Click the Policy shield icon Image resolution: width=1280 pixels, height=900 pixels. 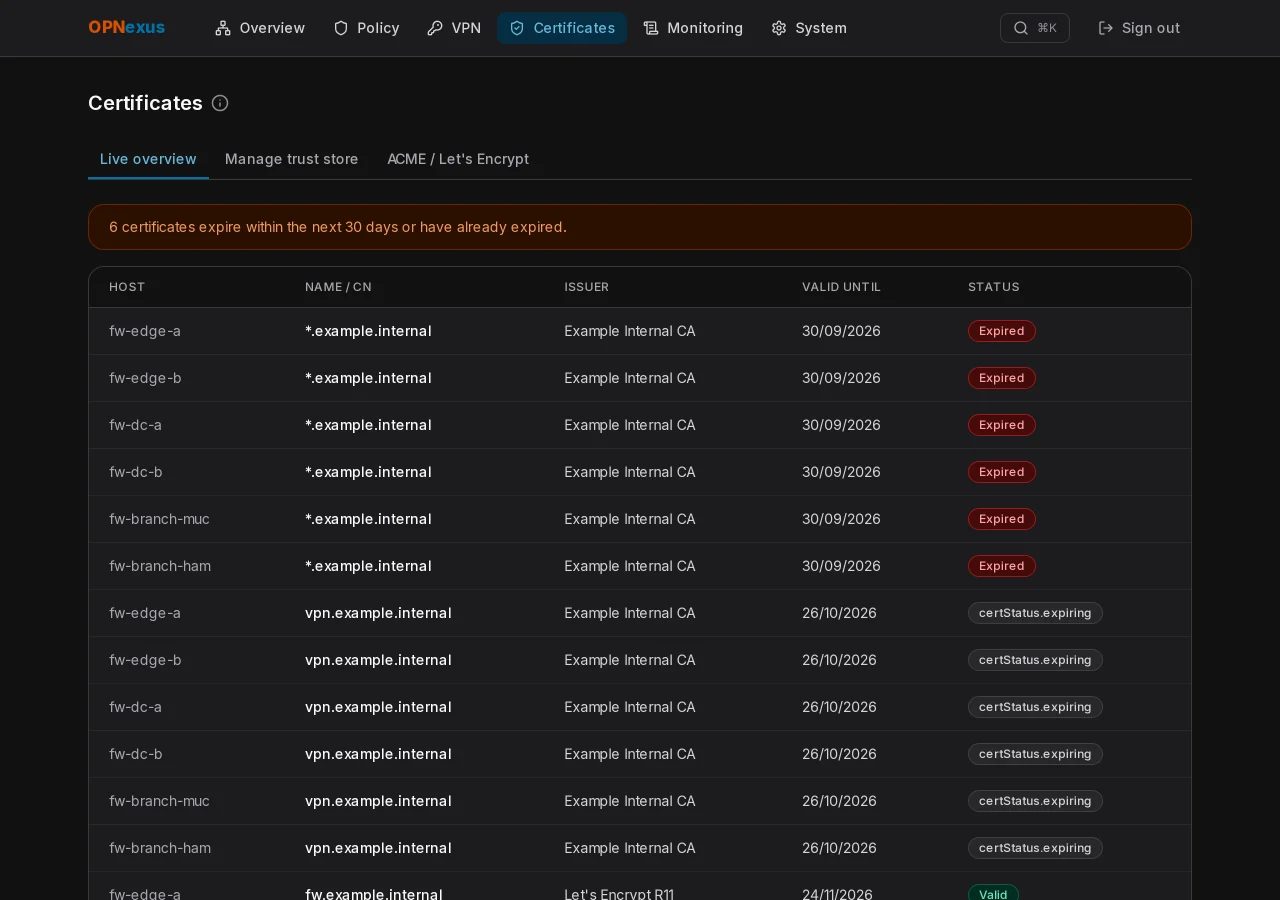click(341, 28)
